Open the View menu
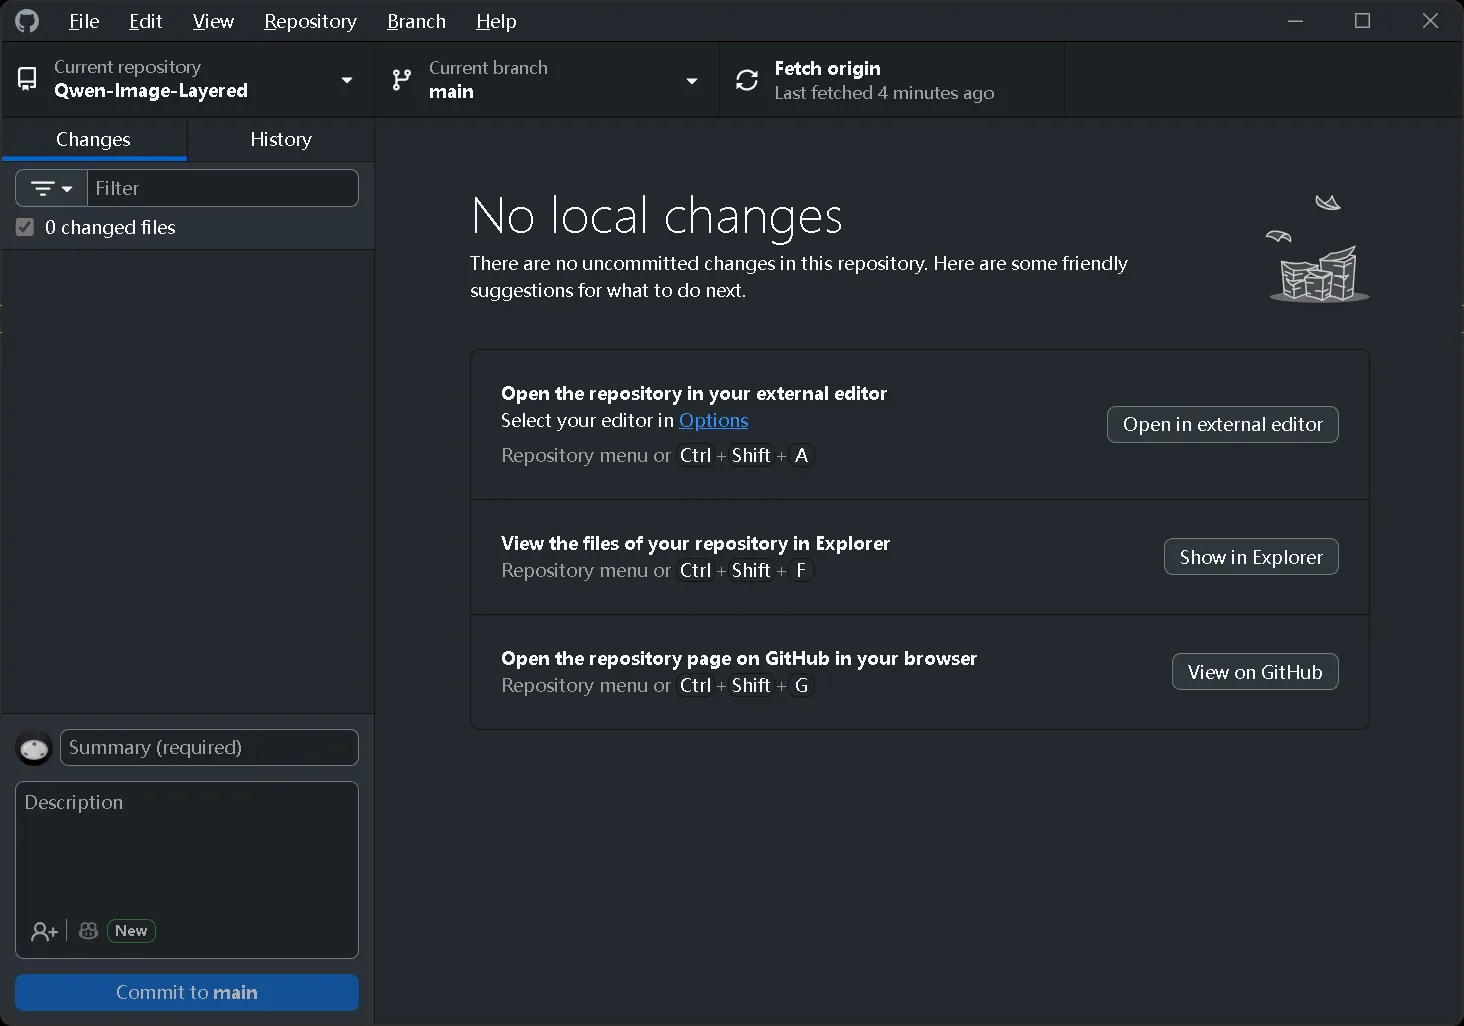 (213, 21)
